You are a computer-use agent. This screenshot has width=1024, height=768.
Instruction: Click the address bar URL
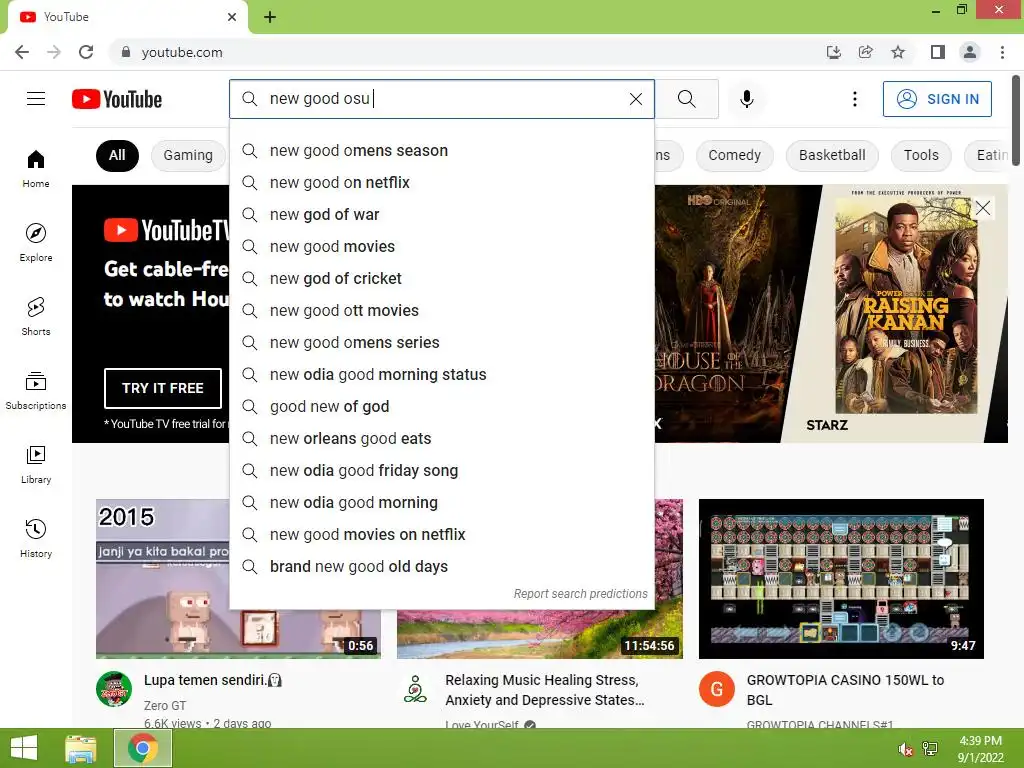point(182,52)
